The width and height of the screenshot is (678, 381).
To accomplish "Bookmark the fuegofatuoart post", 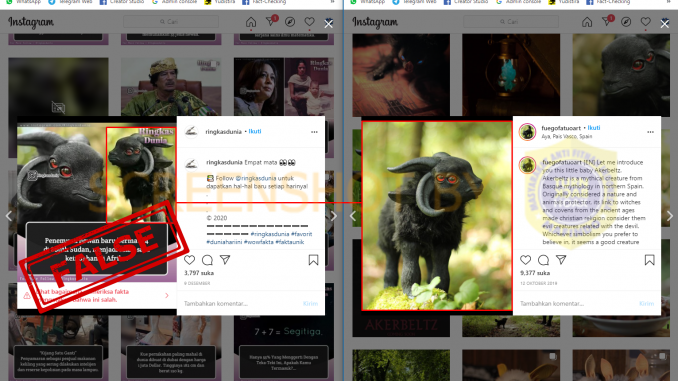I will click(x=649, y=260).
